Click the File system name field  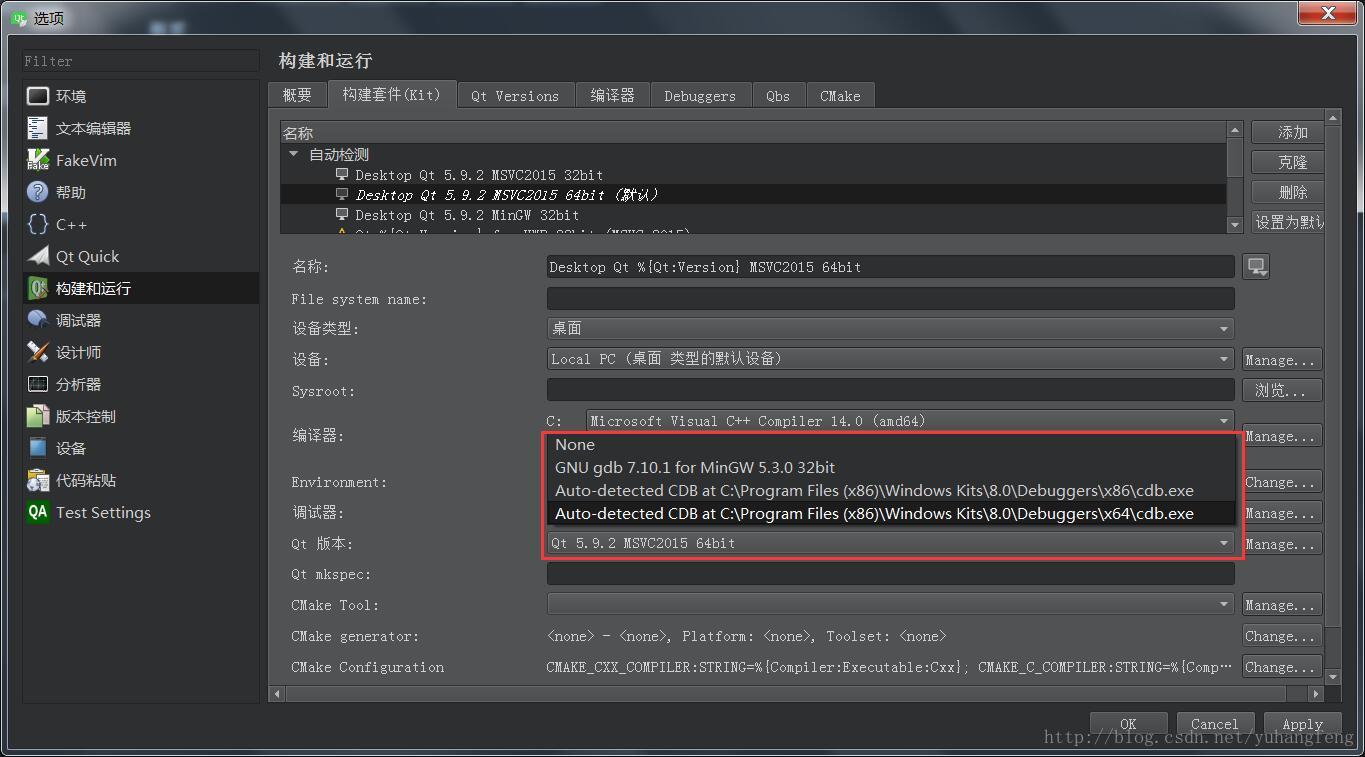pyautogui.click(x=890, y=298)
